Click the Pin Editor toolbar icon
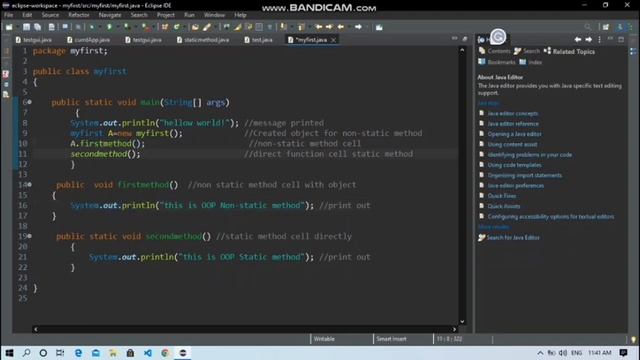The width and height of the screenshot is (640, 360). 379,27
